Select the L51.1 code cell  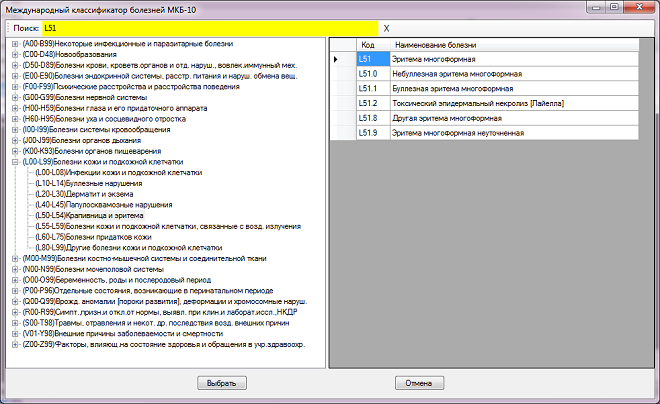(x=373, y=89)
